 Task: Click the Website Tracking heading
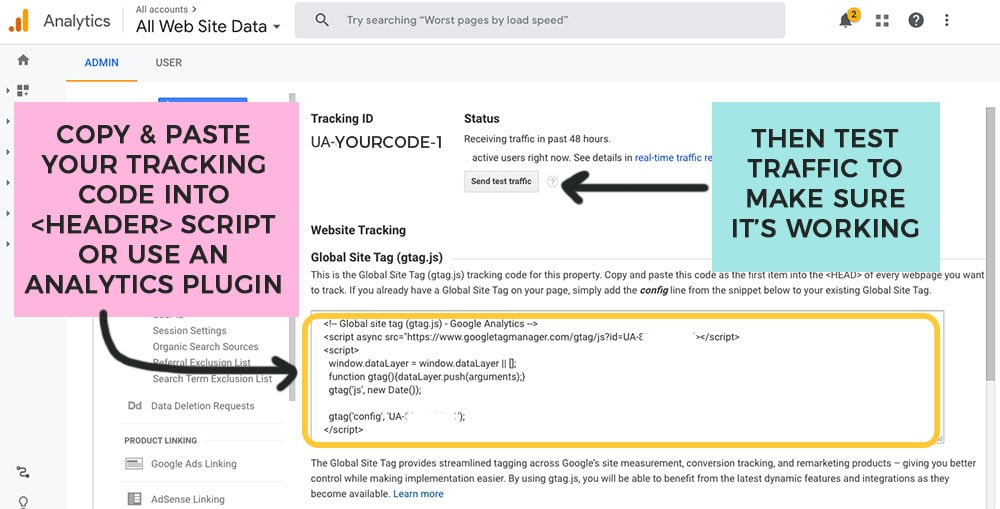coord(358,230)
